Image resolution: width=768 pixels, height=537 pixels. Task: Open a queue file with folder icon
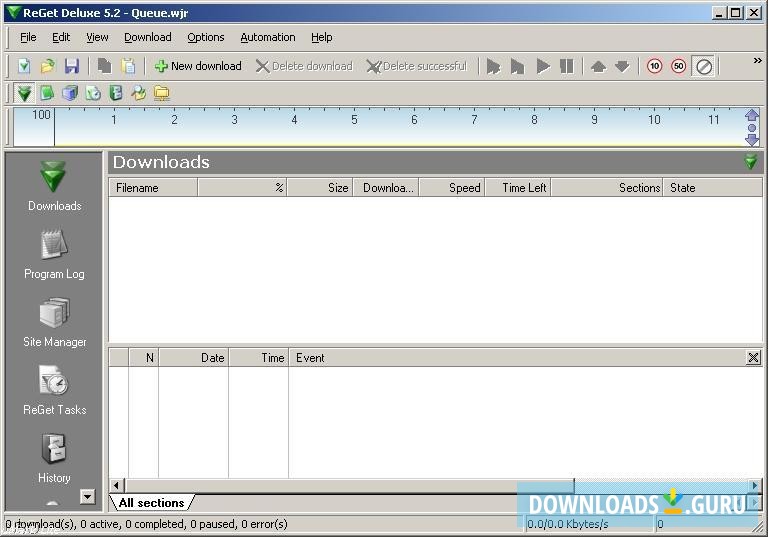(x=48, y=66)
